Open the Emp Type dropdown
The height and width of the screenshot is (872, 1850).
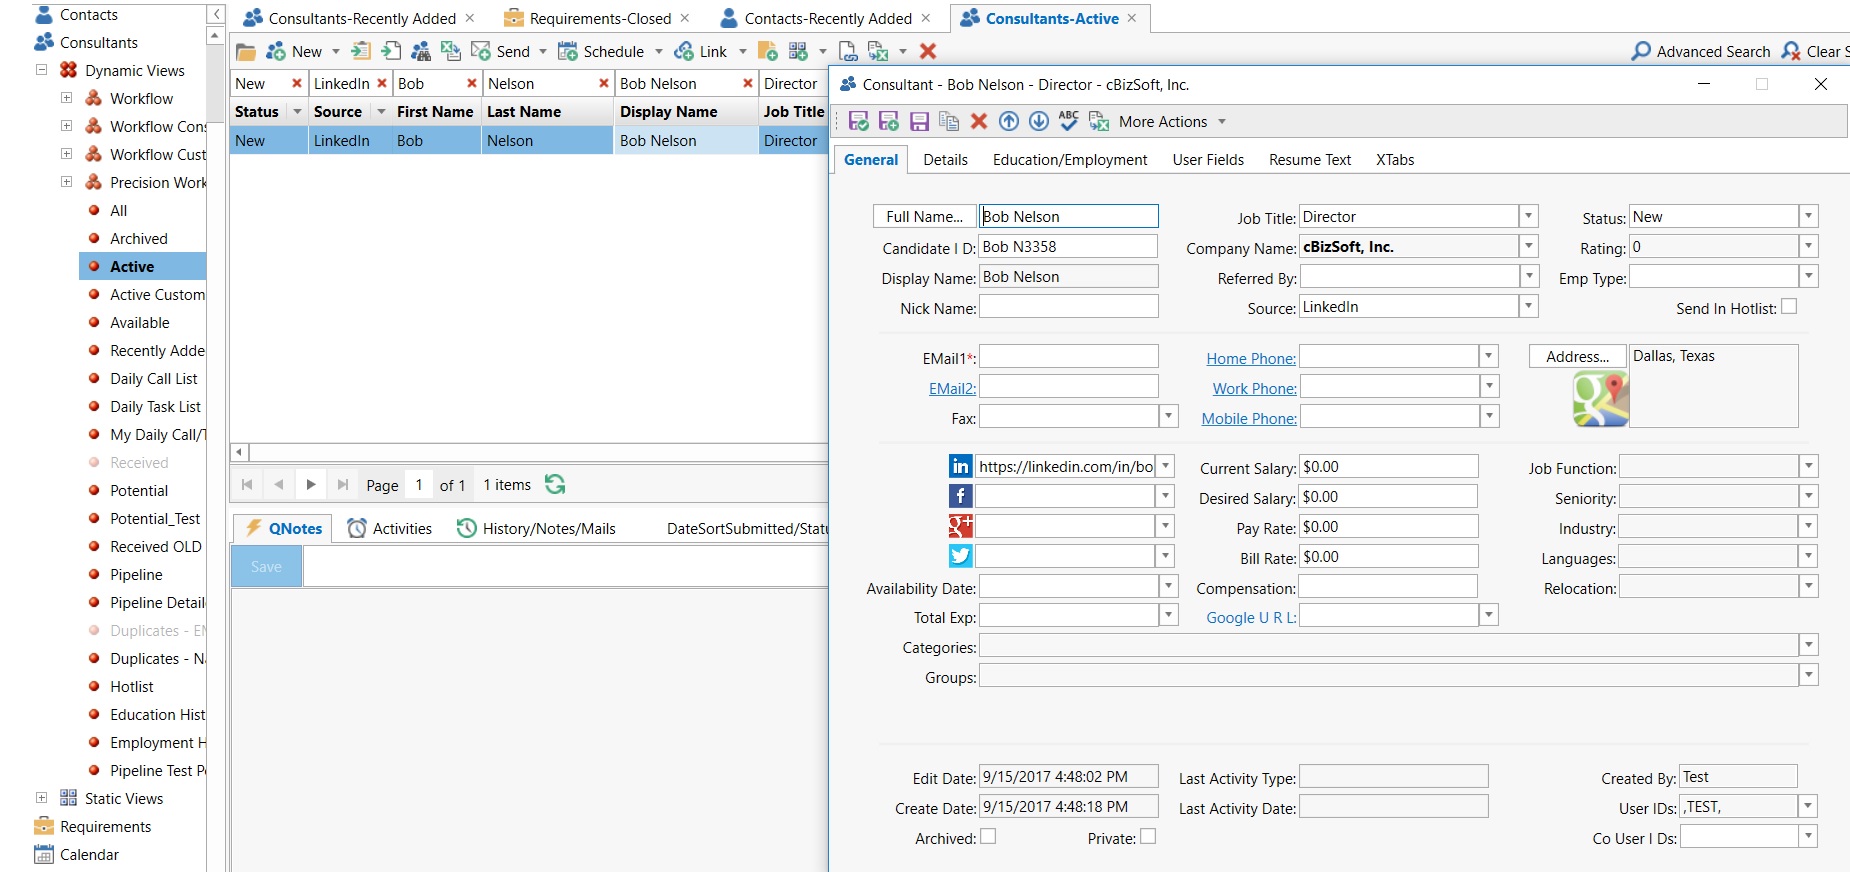(1808, 276)
